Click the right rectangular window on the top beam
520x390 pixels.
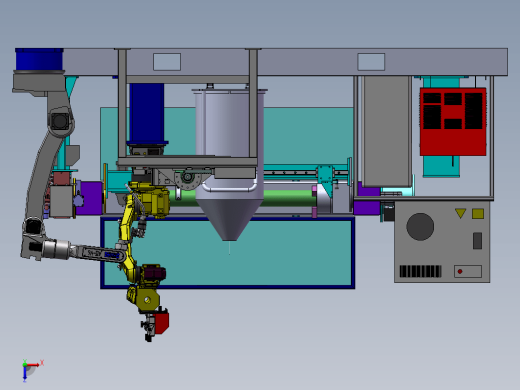point(371,62)
